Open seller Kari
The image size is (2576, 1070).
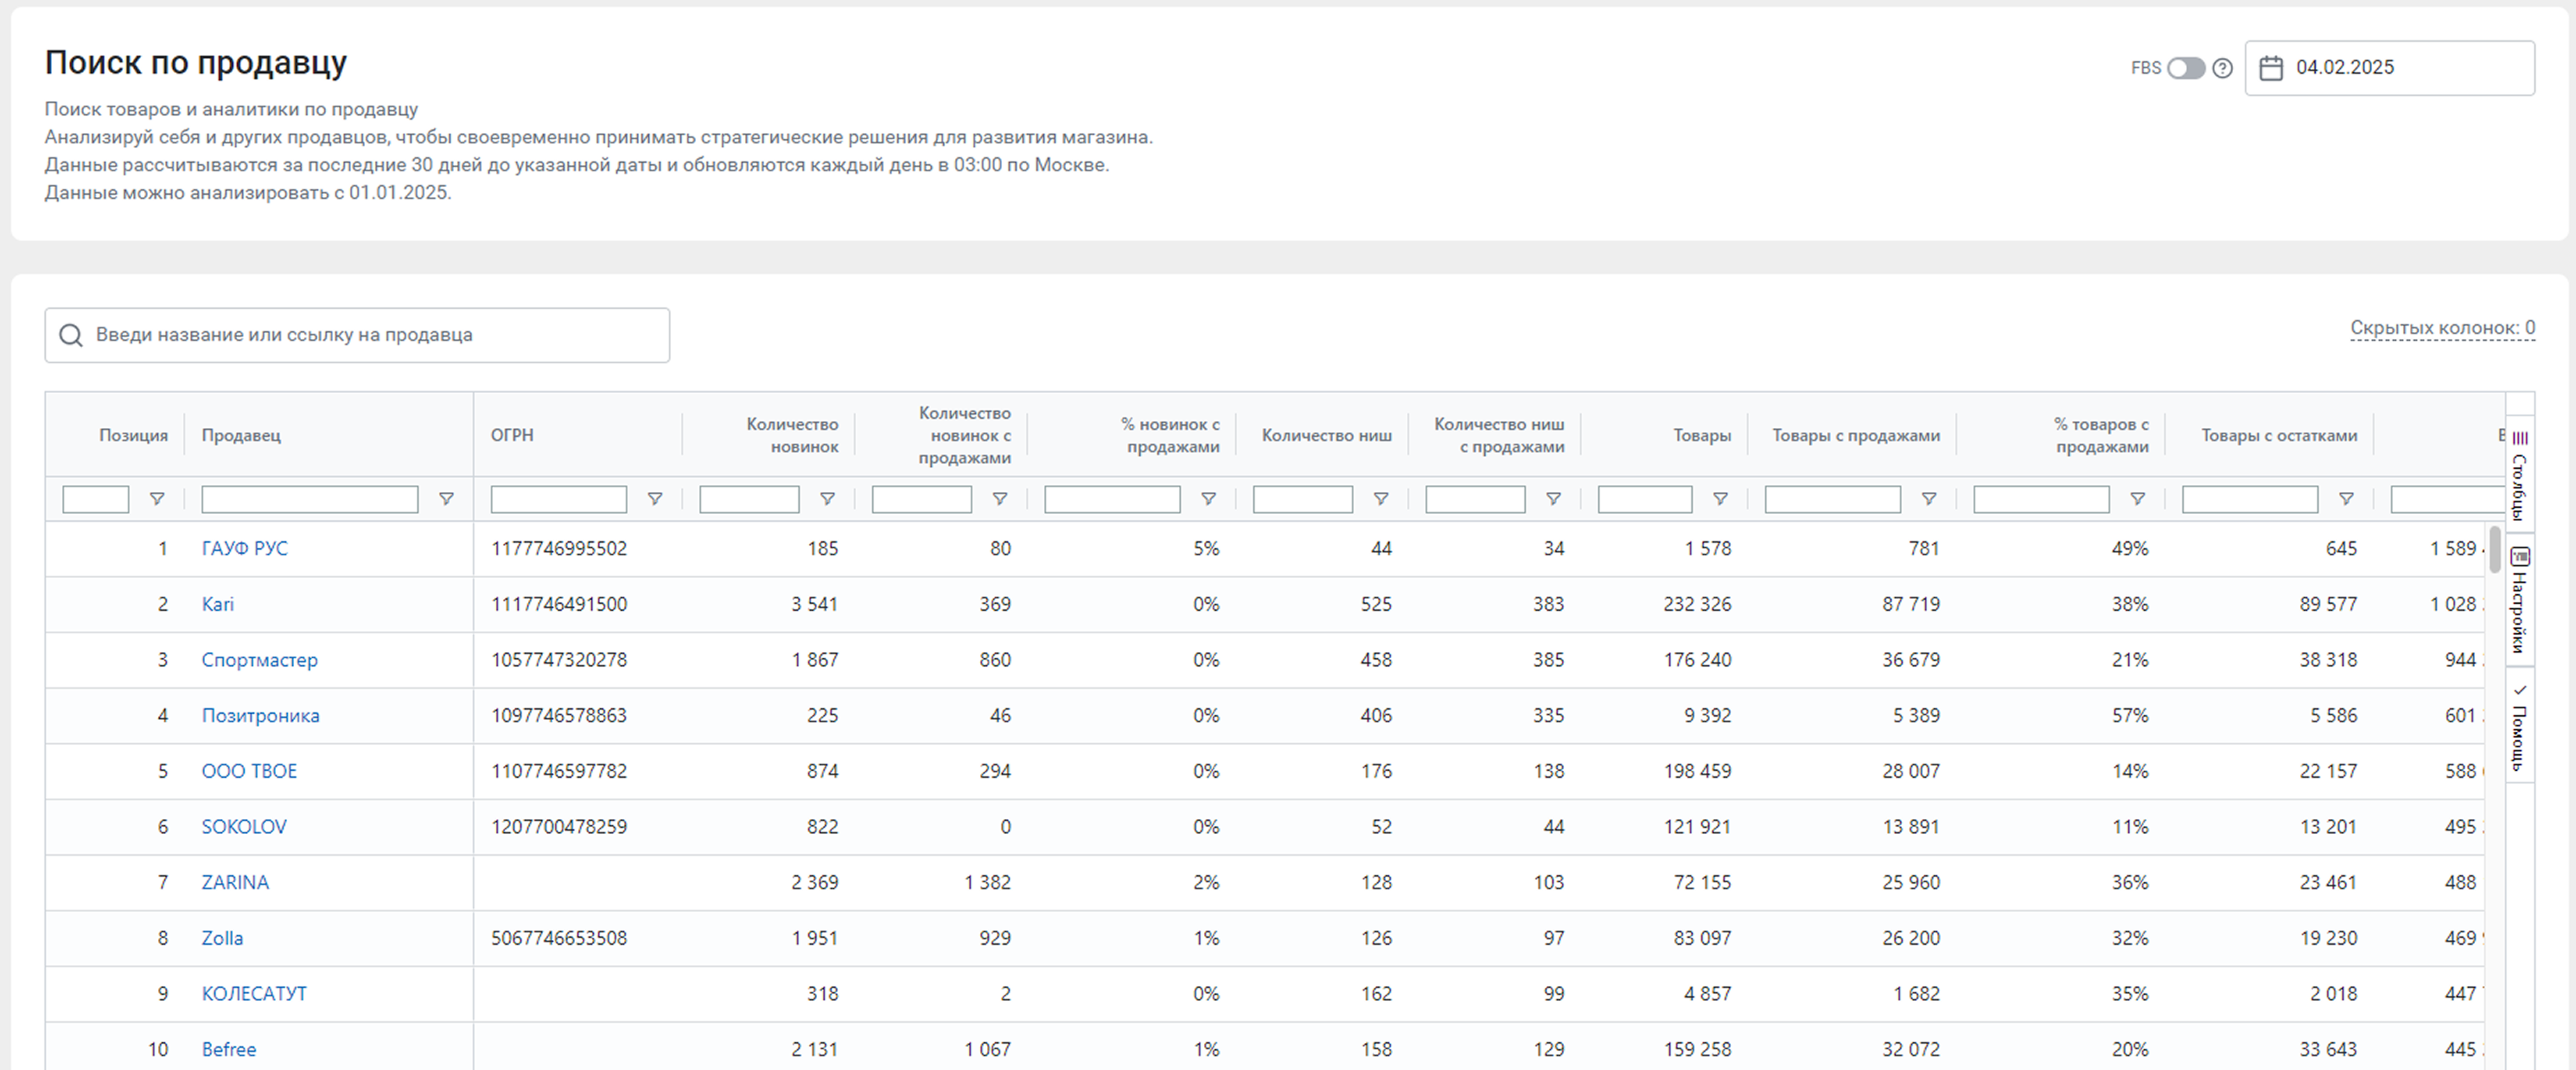click(x=218, y=605)
